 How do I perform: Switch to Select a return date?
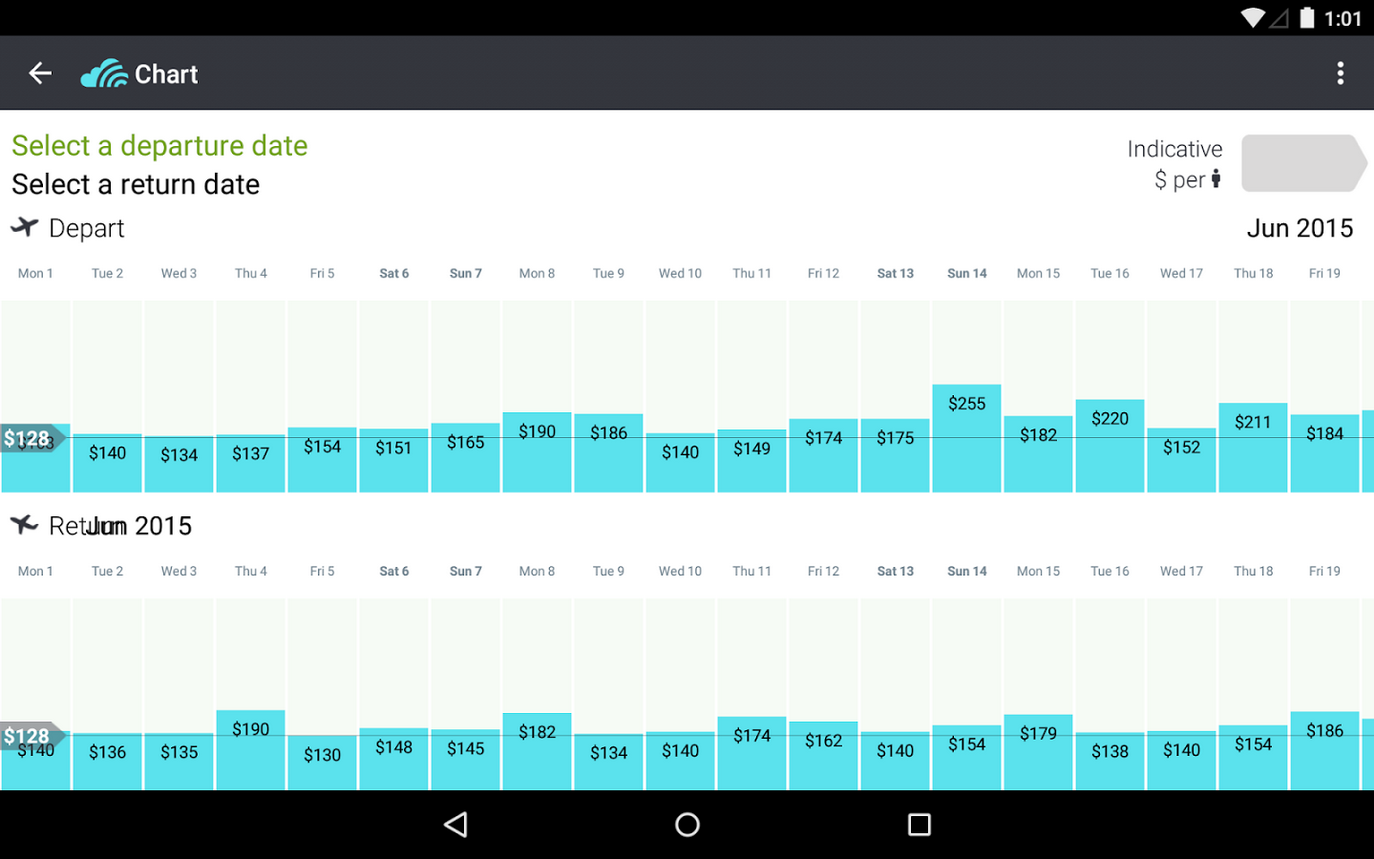[x=135, y=185]
